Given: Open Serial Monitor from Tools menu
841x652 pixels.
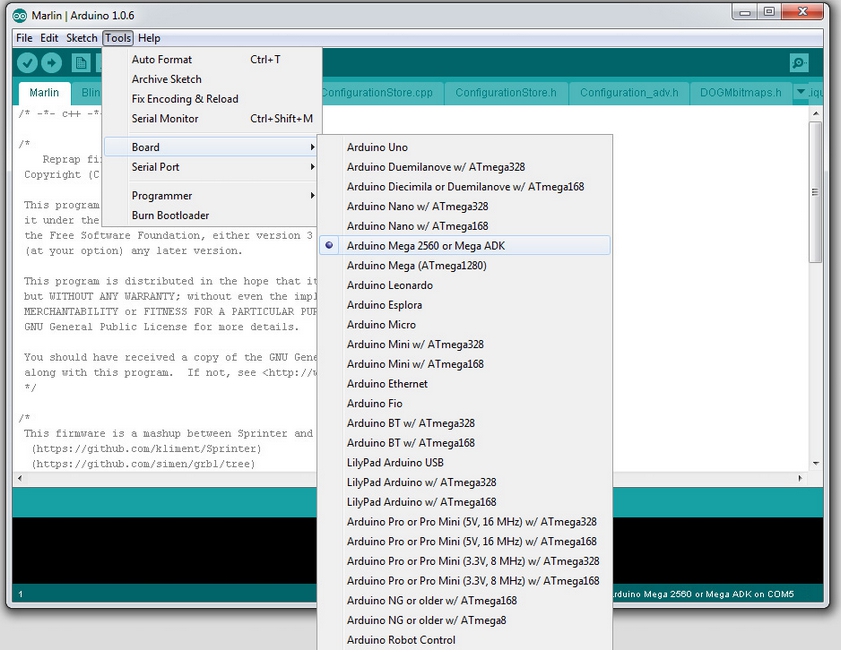Looking at the screenshot, I should (211, 119).
